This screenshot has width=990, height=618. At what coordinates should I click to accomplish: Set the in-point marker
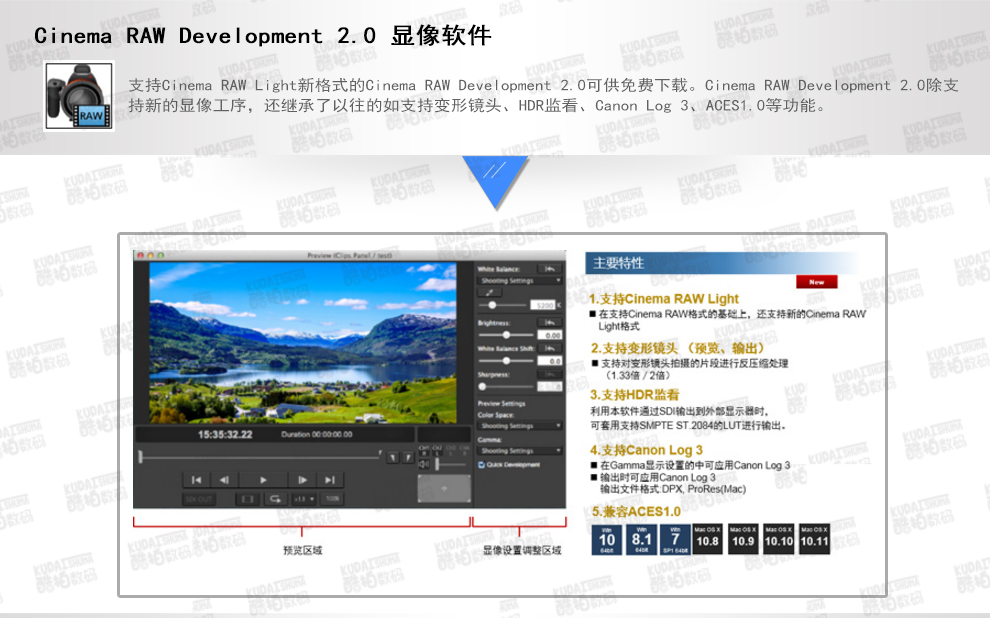point(393,457)
